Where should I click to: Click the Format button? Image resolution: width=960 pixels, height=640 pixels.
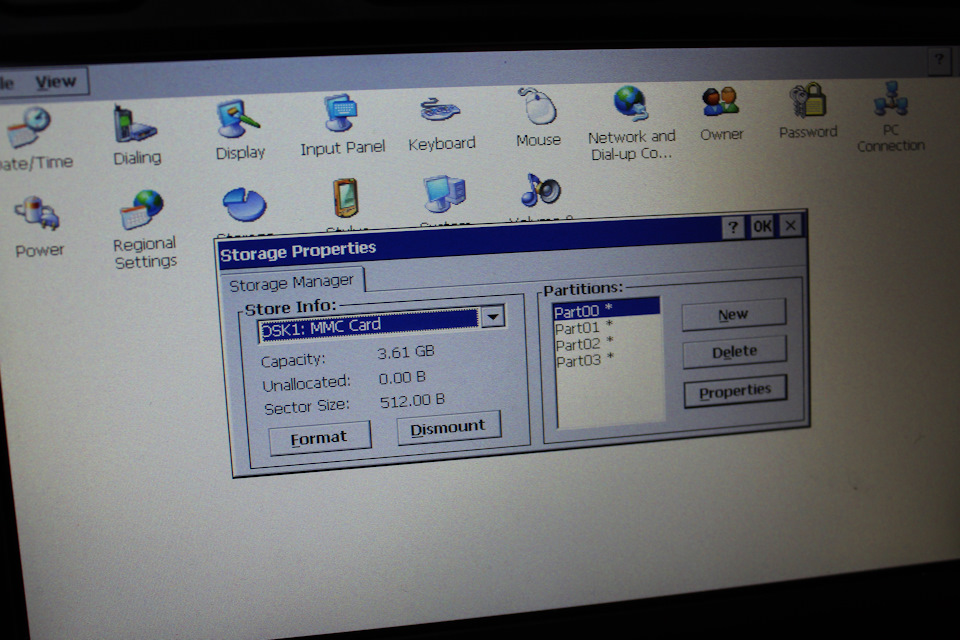pyautogui.click(x=319, y=438)
